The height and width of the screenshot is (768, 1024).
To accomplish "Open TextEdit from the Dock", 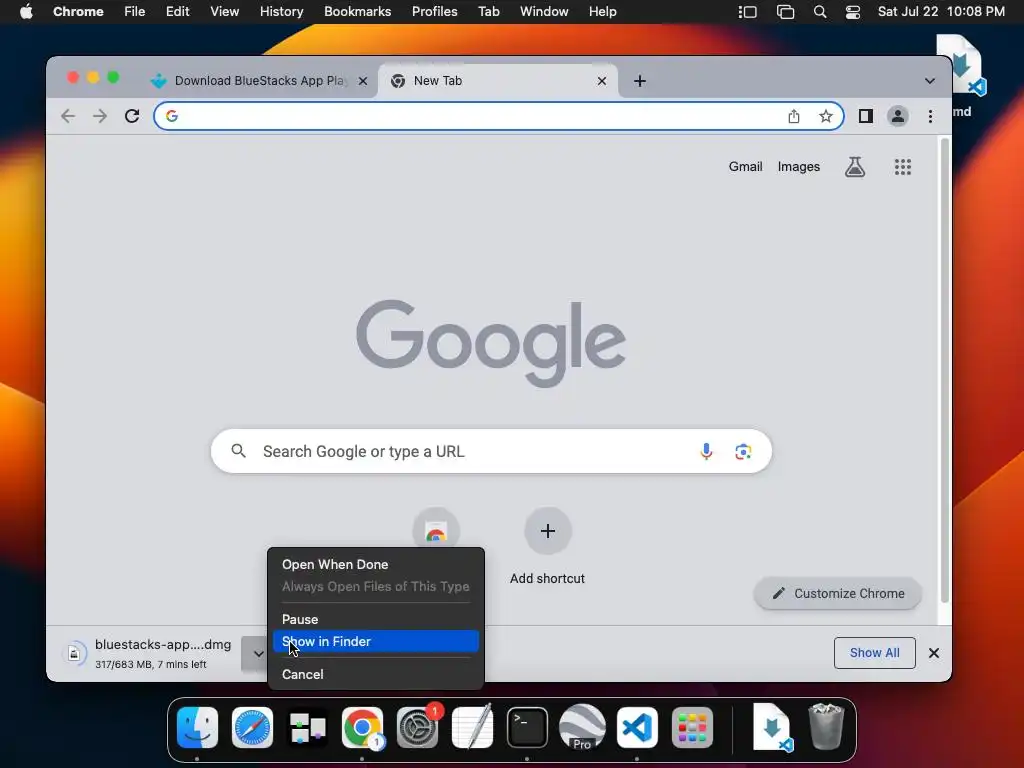I will tap(472, 727).
